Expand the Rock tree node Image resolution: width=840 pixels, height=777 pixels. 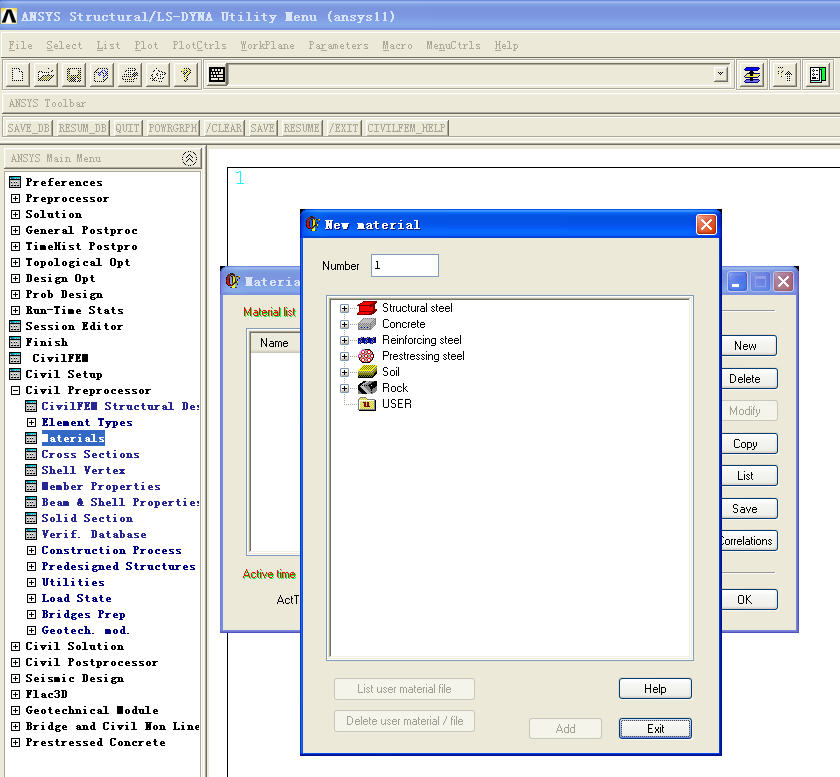coord(344,388)
